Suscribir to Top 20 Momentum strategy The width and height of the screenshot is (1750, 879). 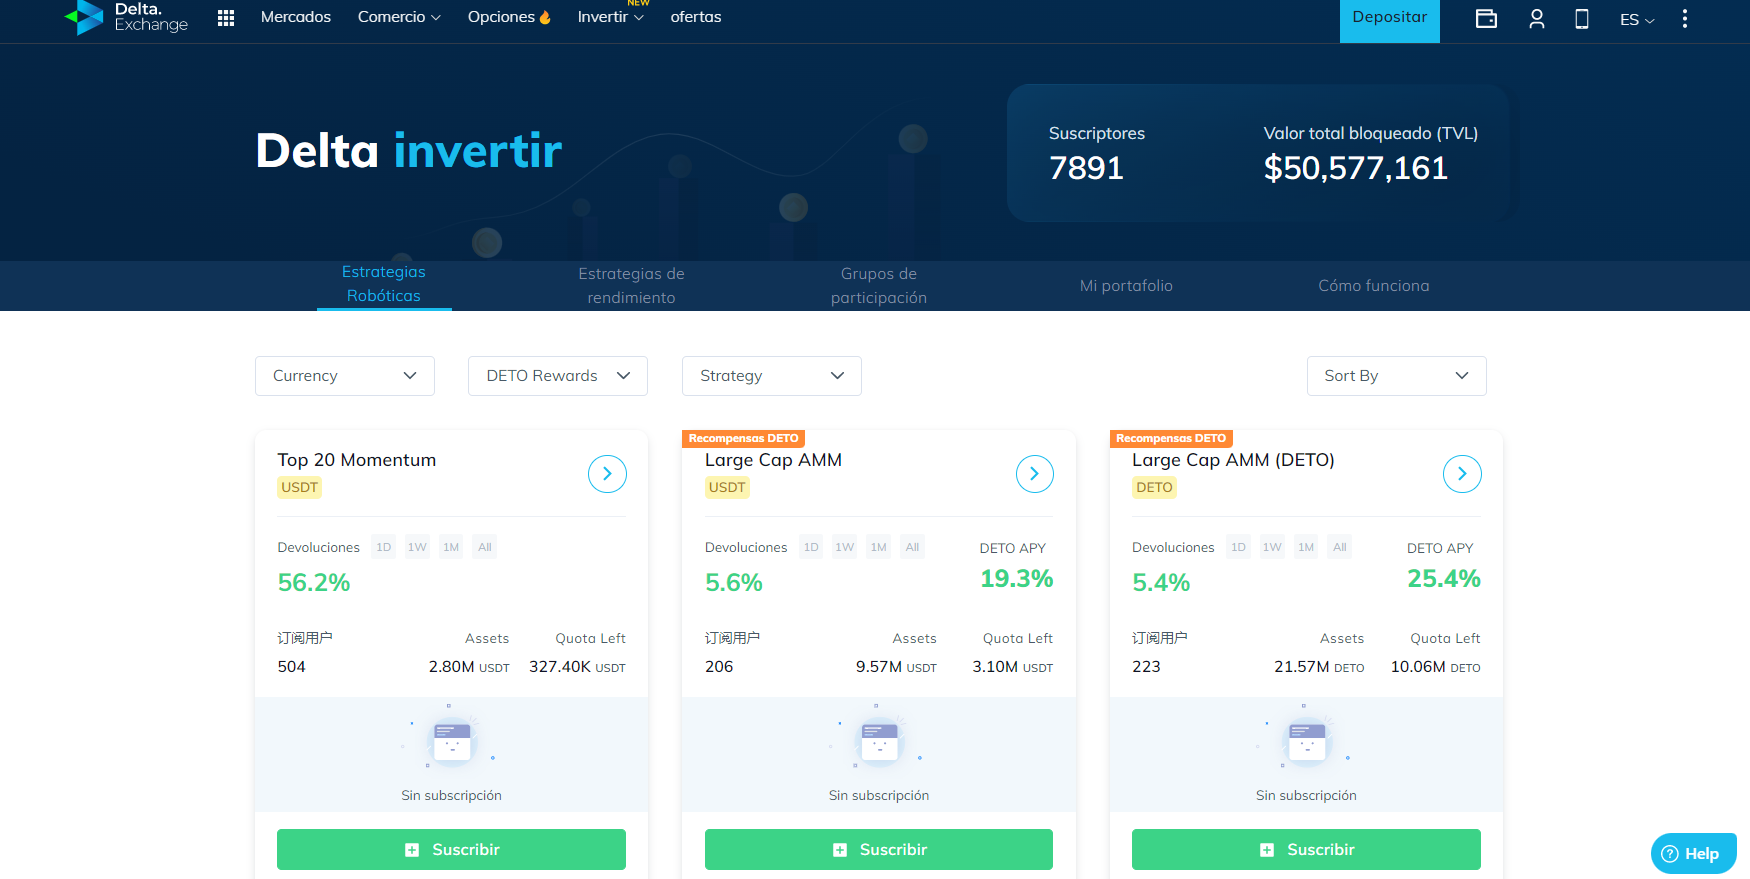451,849
